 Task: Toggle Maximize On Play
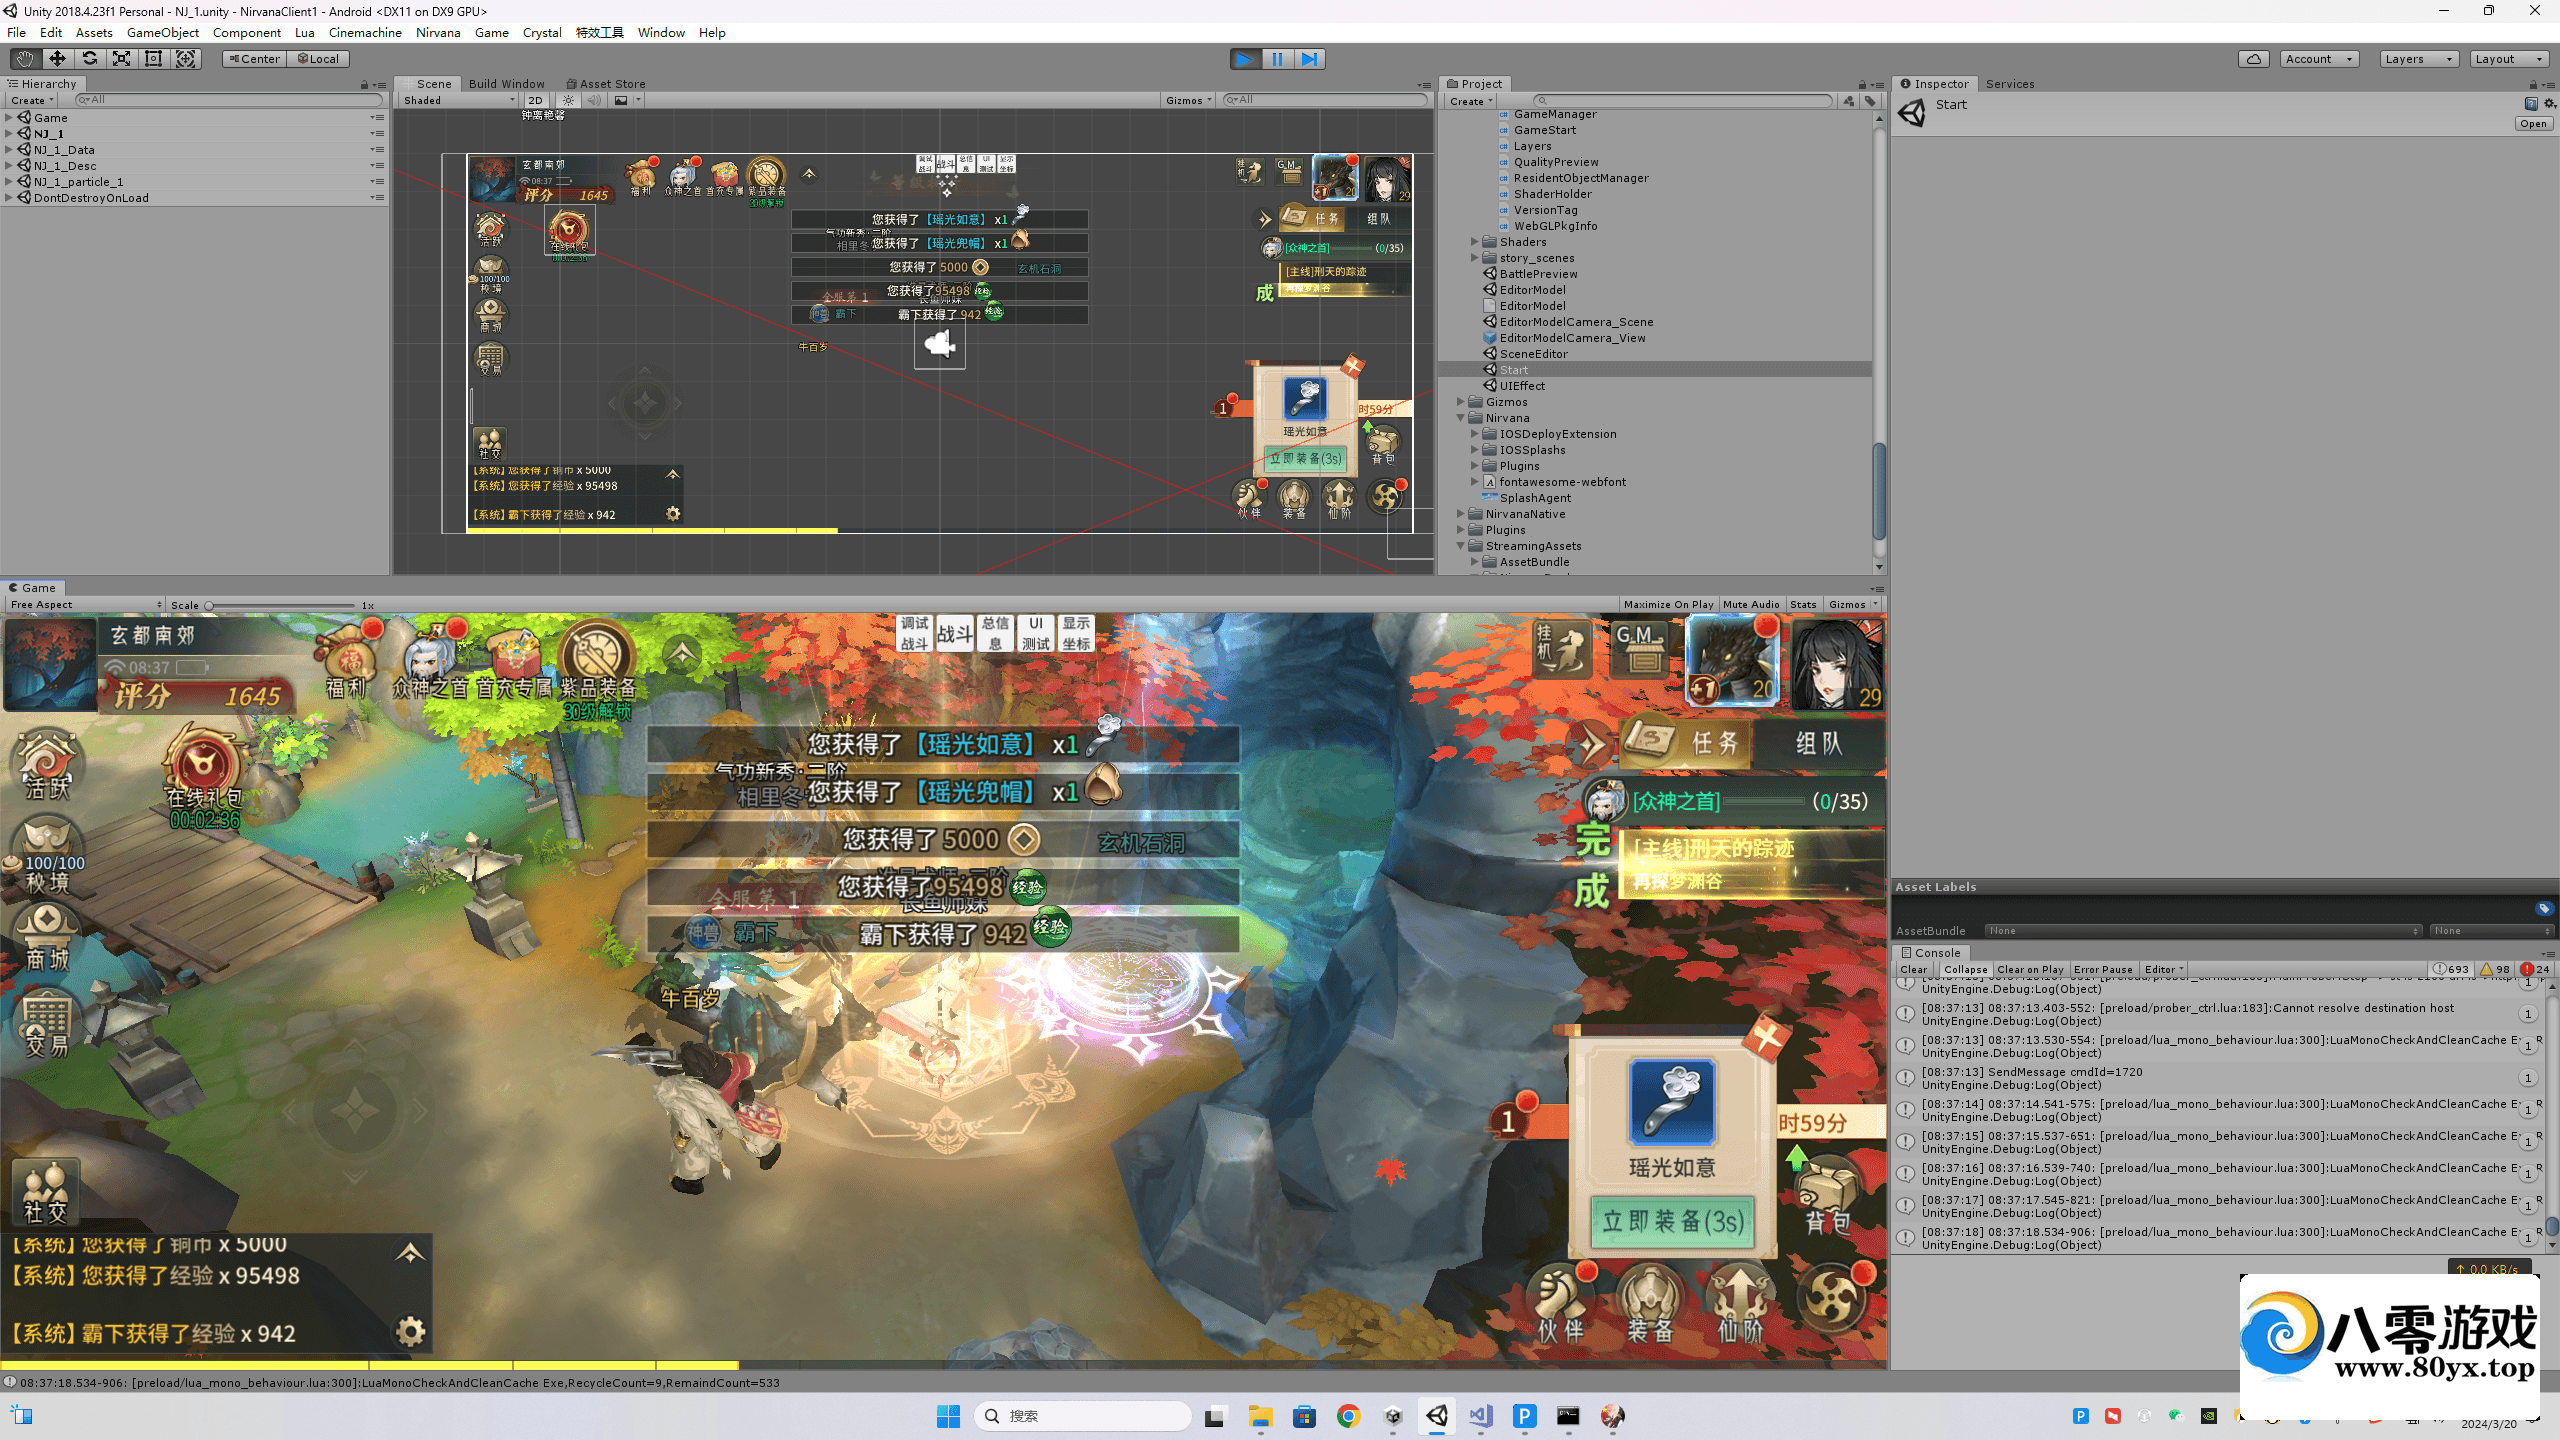(1668, 605)
